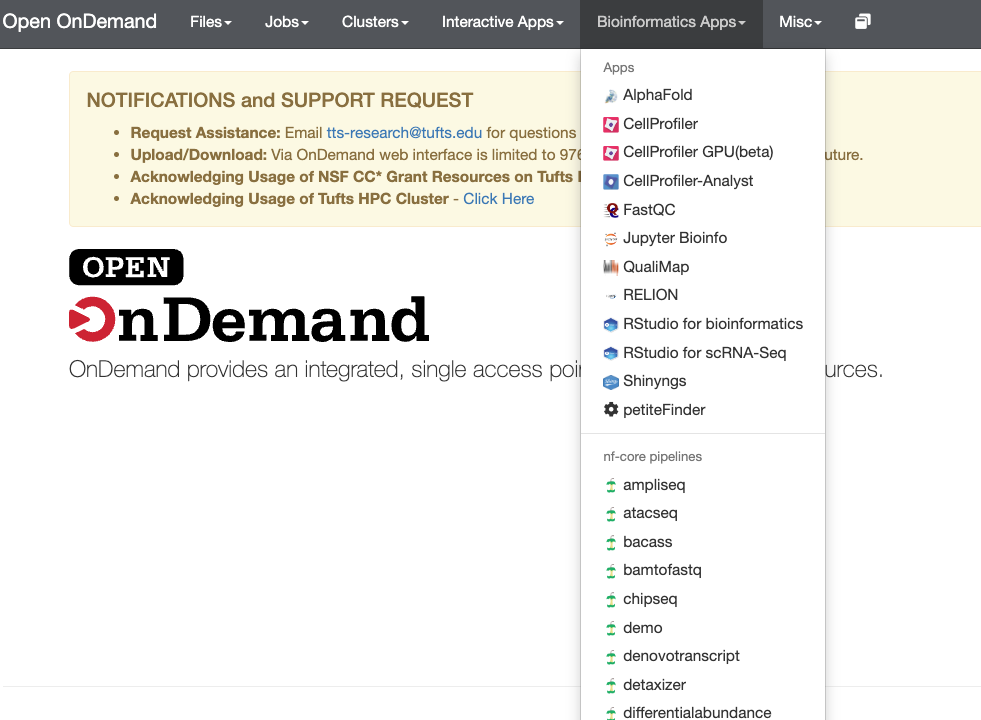Click the OPEN OnDemand logo image
This screenshot has height=720, width=981.
pos(249,296)
